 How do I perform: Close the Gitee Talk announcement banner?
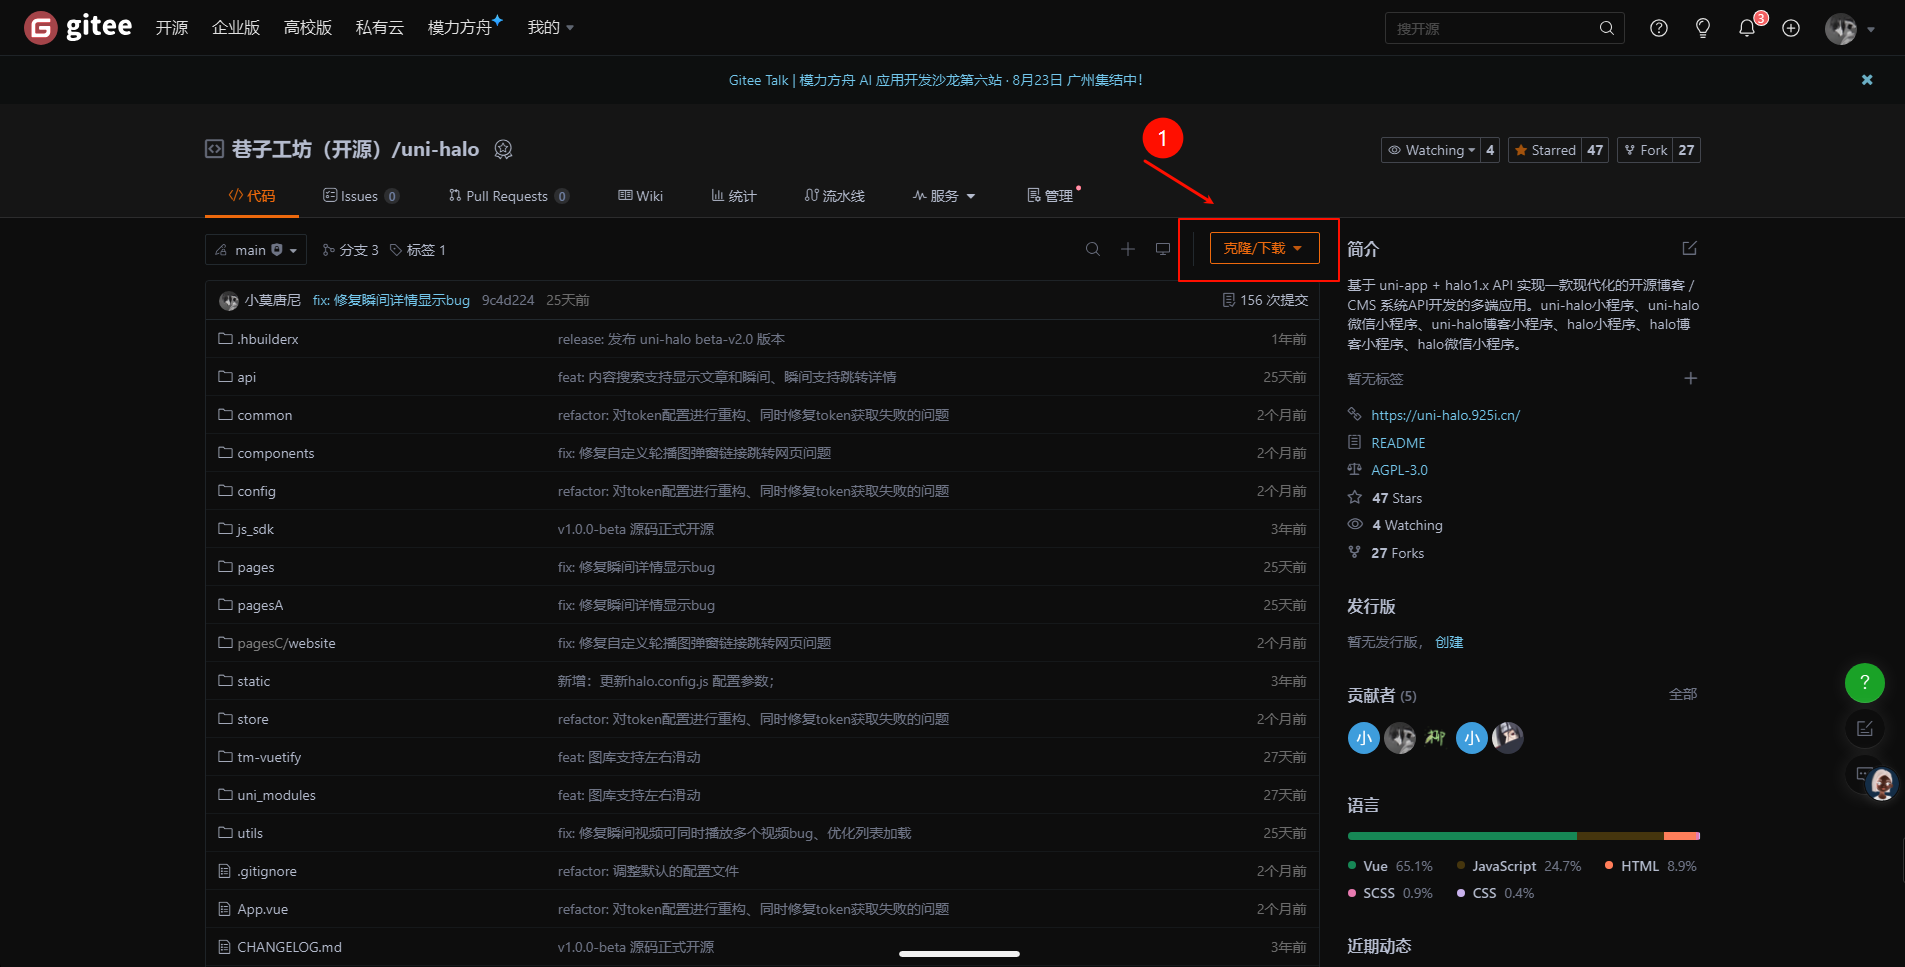1867,80
